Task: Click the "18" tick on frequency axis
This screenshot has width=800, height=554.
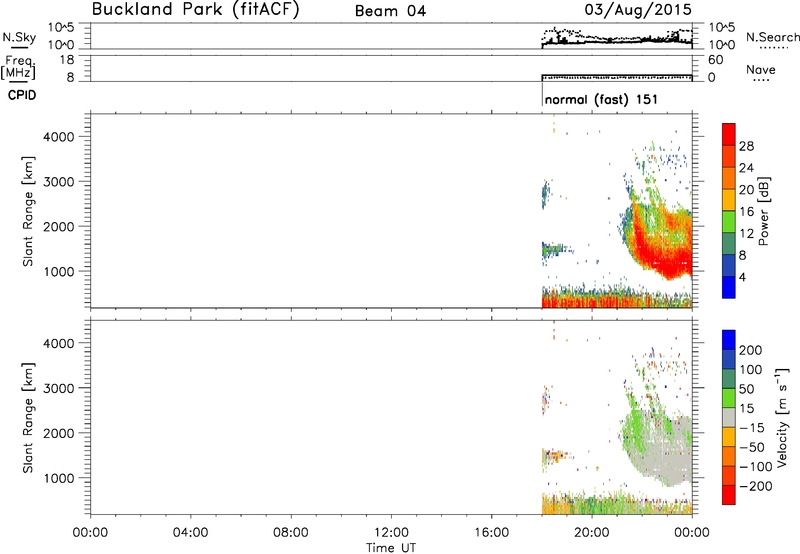Action: pyautogui.click(x=67, y=60)
